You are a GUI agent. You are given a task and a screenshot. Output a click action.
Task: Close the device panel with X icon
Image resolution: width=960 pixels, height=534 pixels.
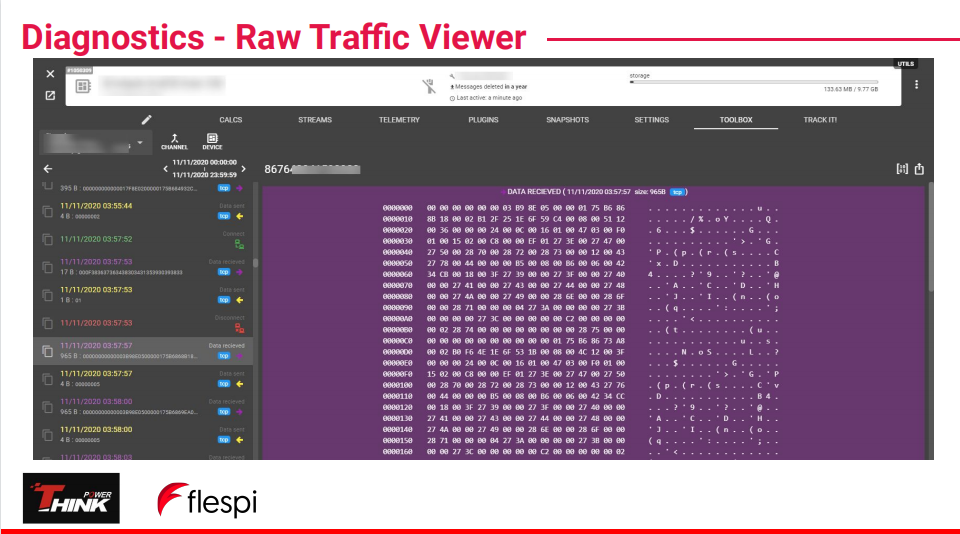[x=50, y=74]
